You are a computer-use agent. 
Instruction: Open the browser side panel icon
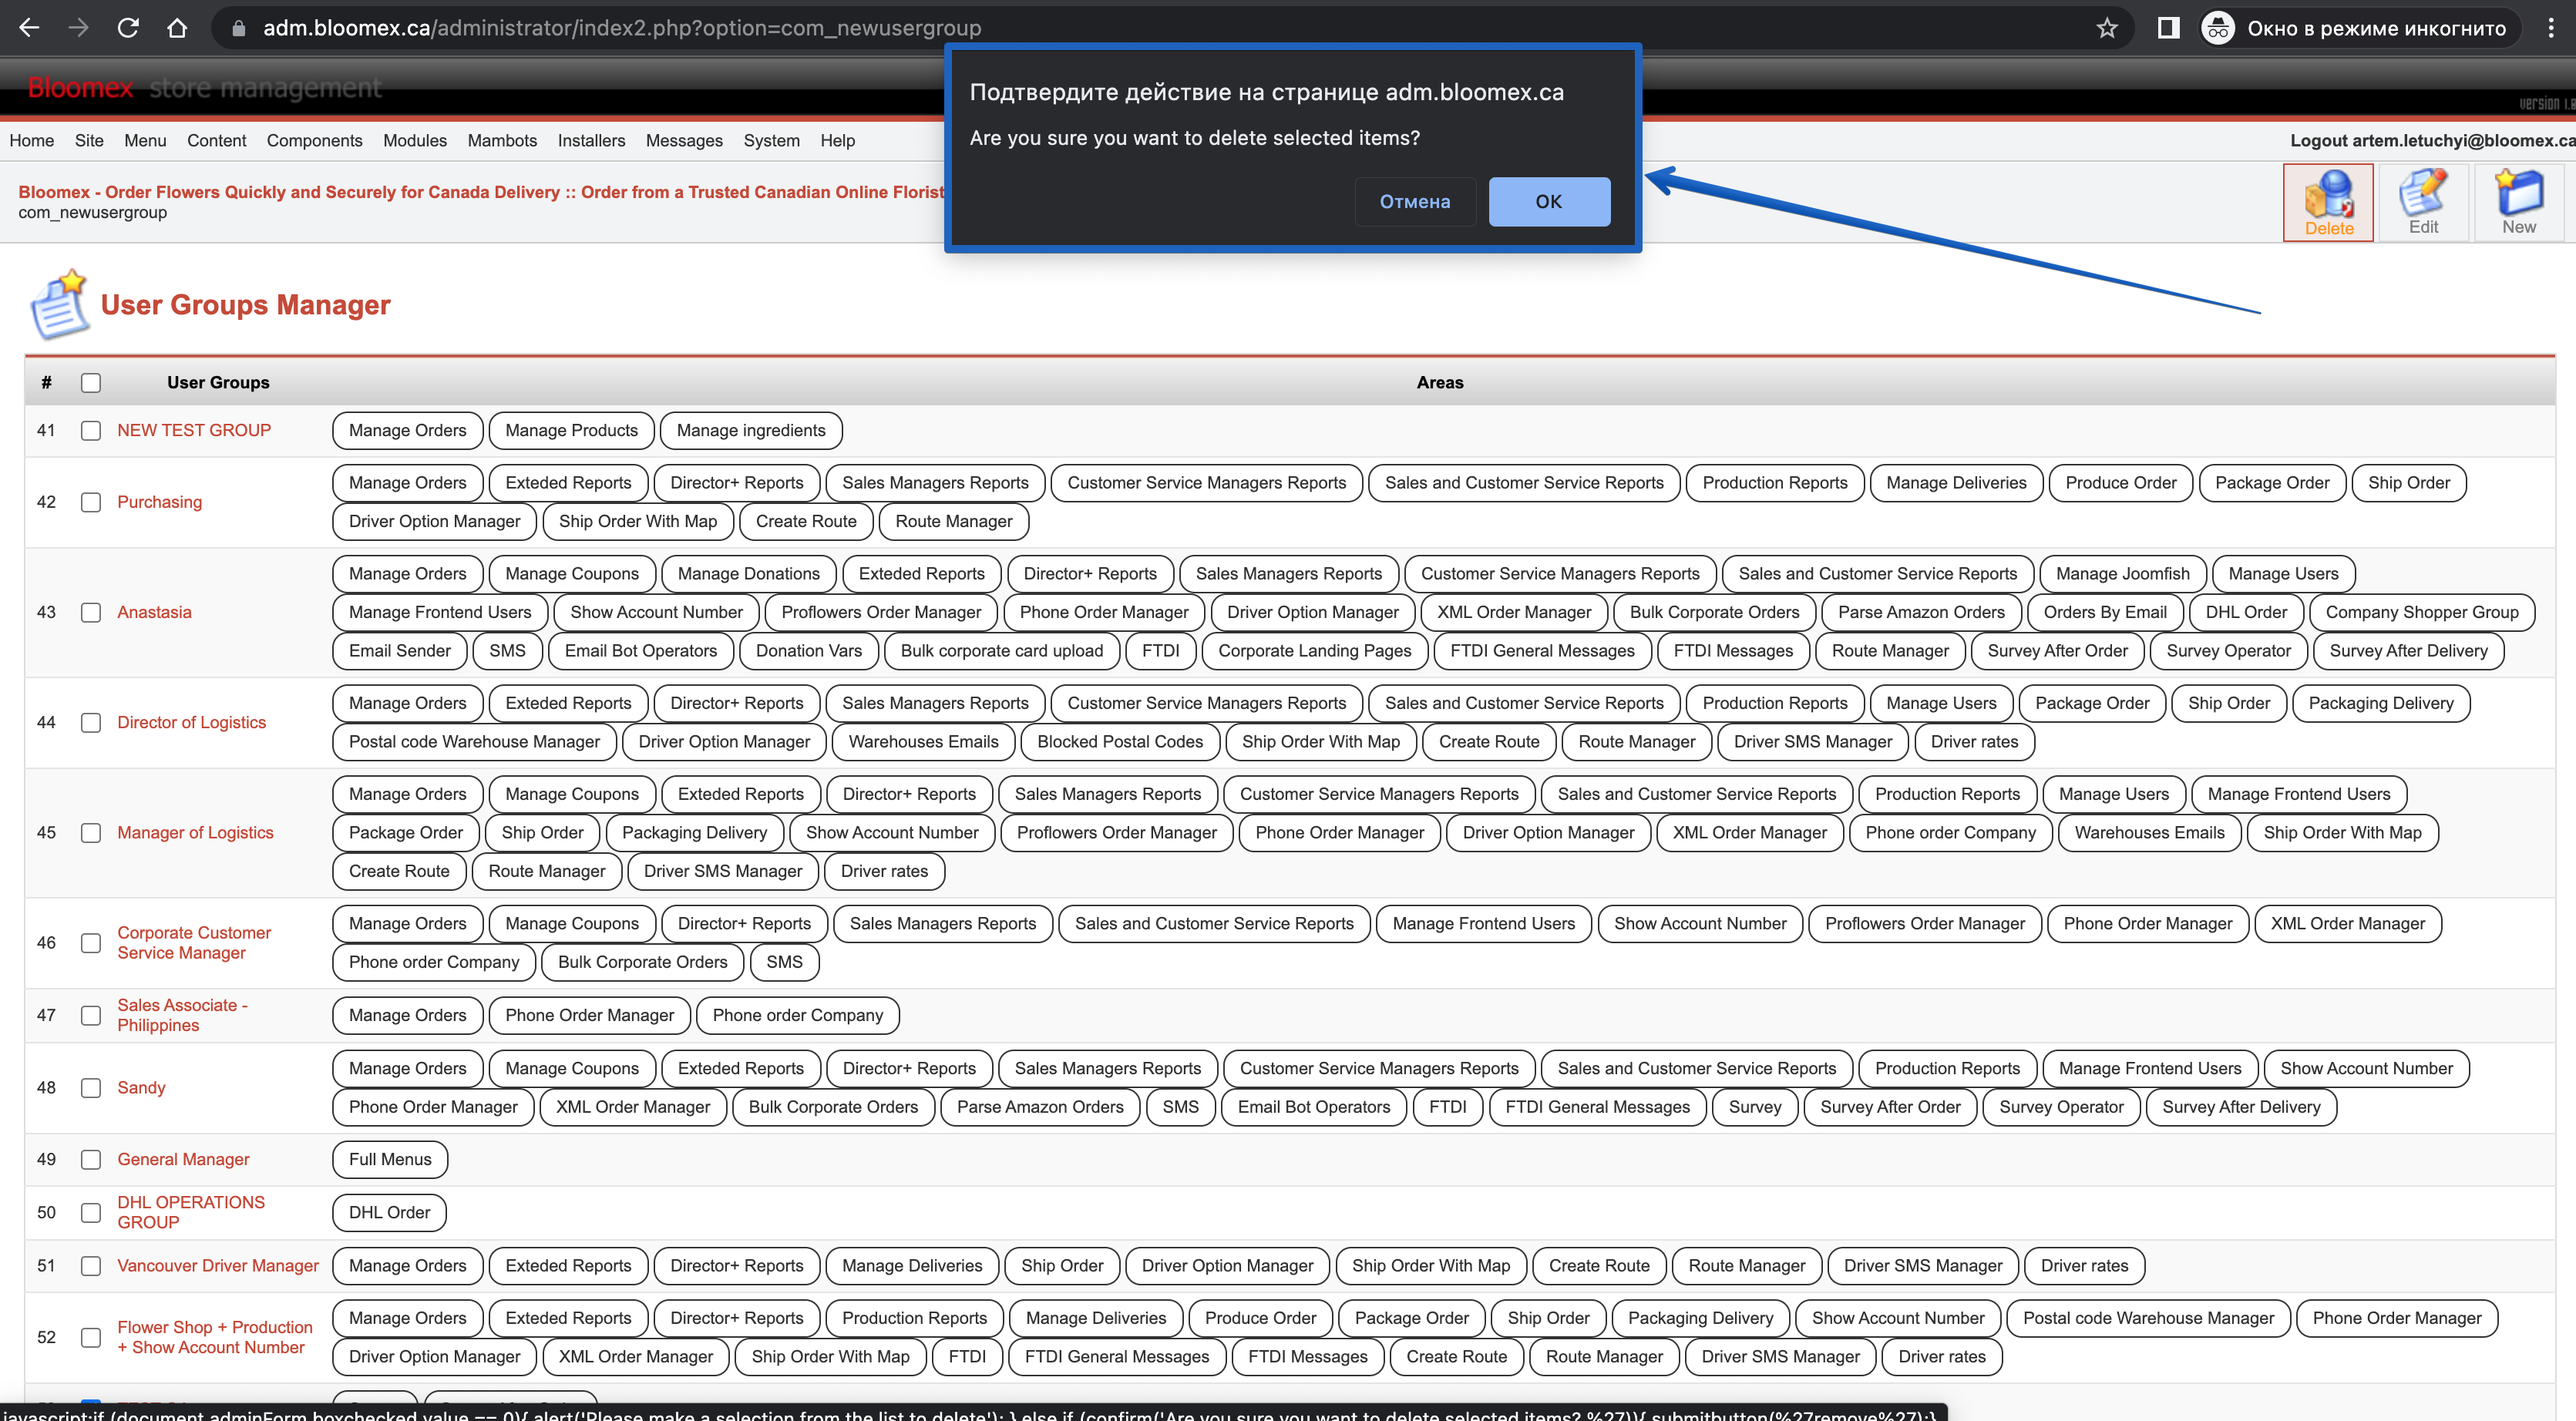click(x=2168, y=28)
